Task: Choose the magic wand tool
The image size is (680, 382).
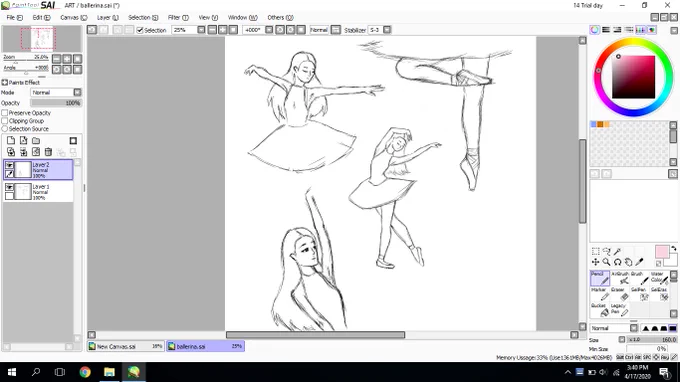Action: coord(617,251)
